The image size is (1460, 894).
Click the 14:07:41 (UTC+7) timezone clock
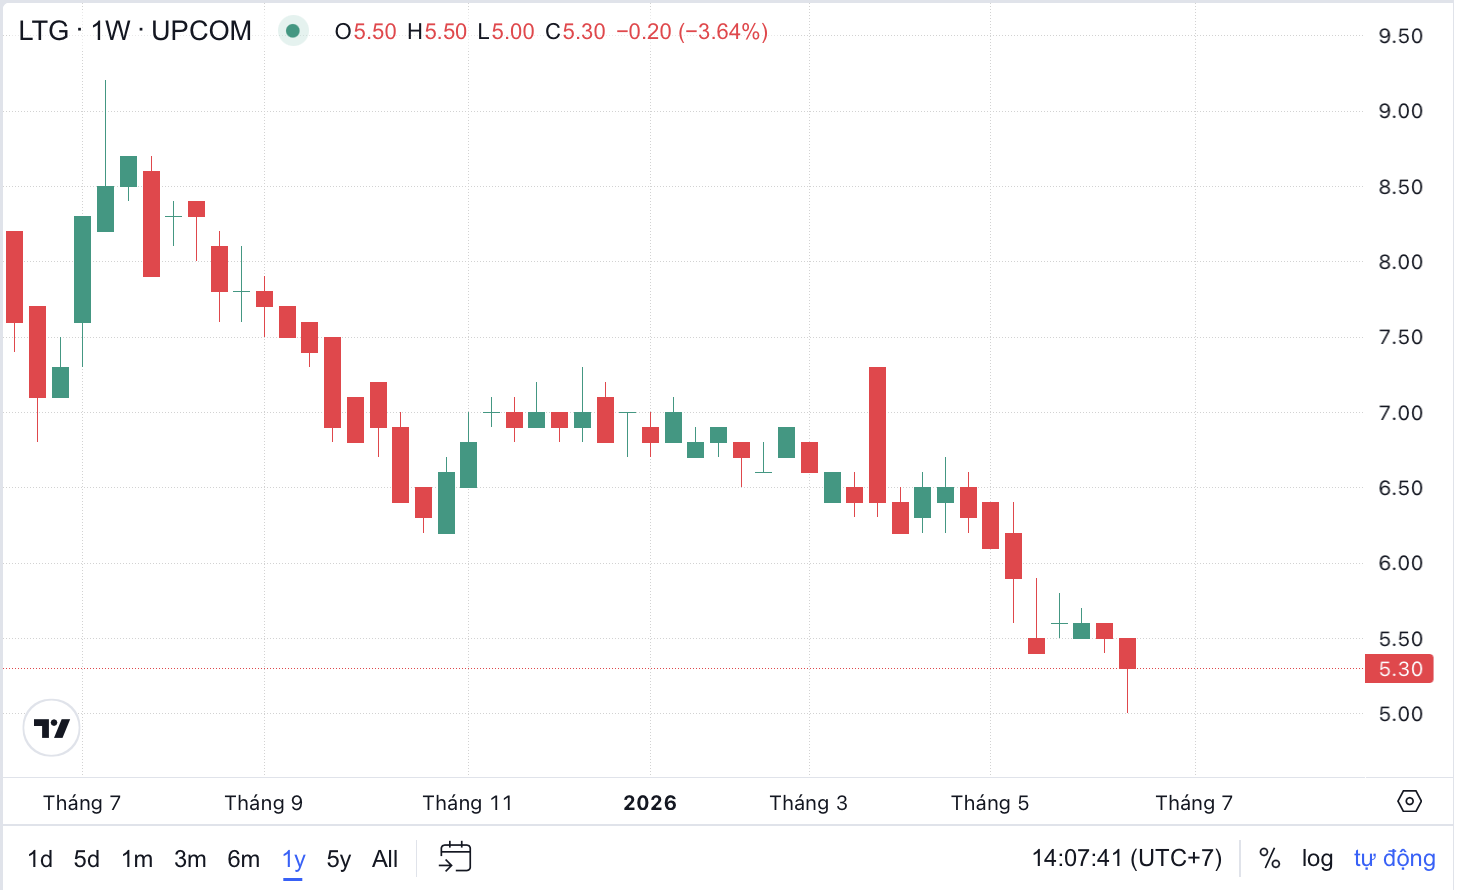pos(1127,858)
